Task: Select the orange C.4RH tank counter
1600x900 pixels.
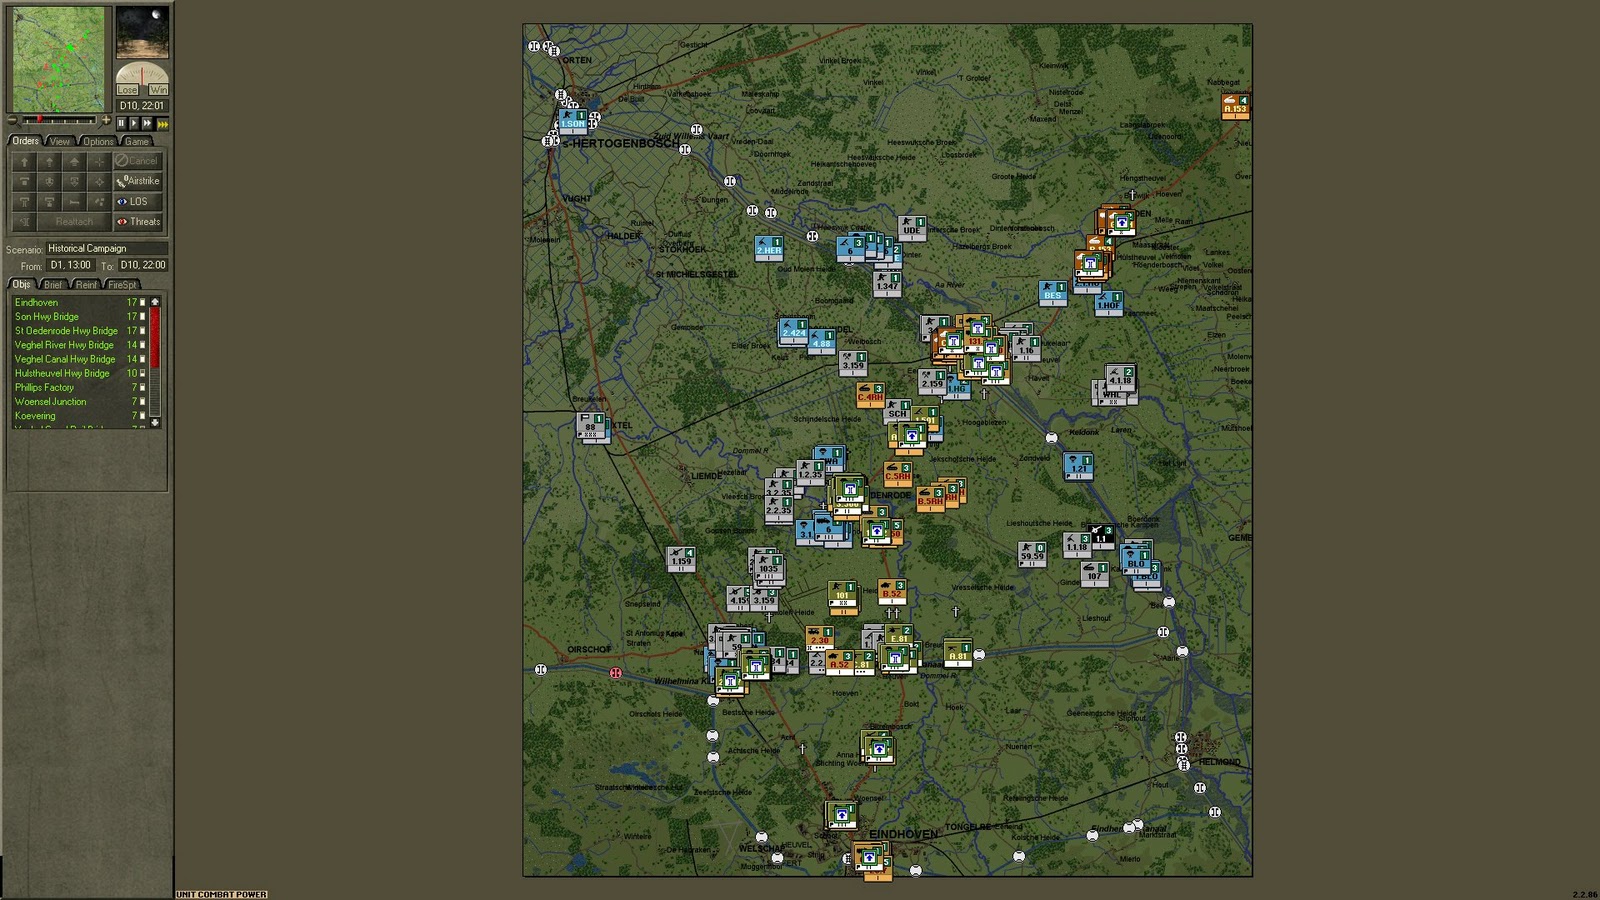Action: point(870,395)
